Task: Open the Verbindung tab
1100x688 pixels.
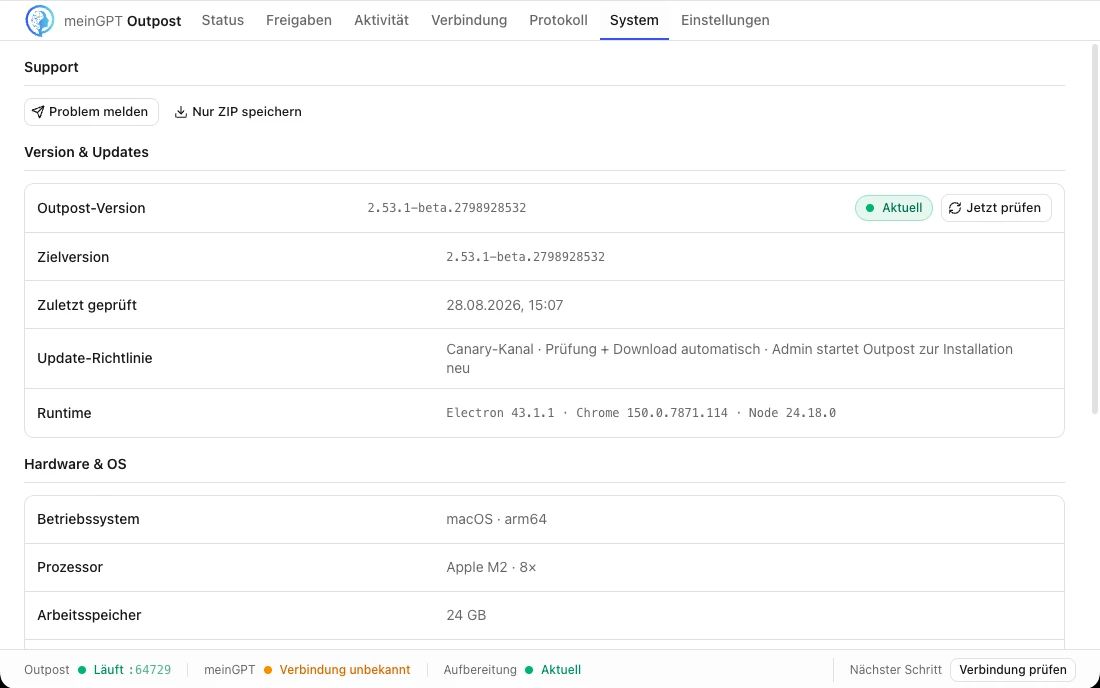Action: pyautogui.click(x=469, y=20)
